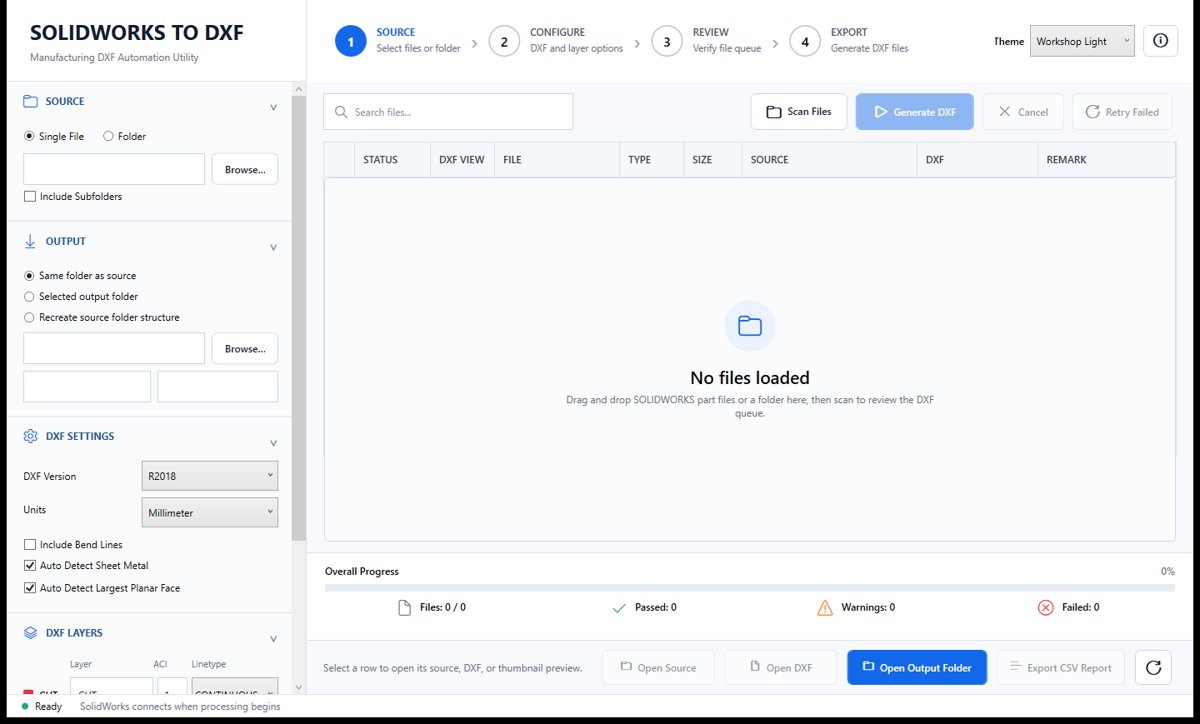
Task: Choose Recreate source folder structure option
Action: point(28,317)
